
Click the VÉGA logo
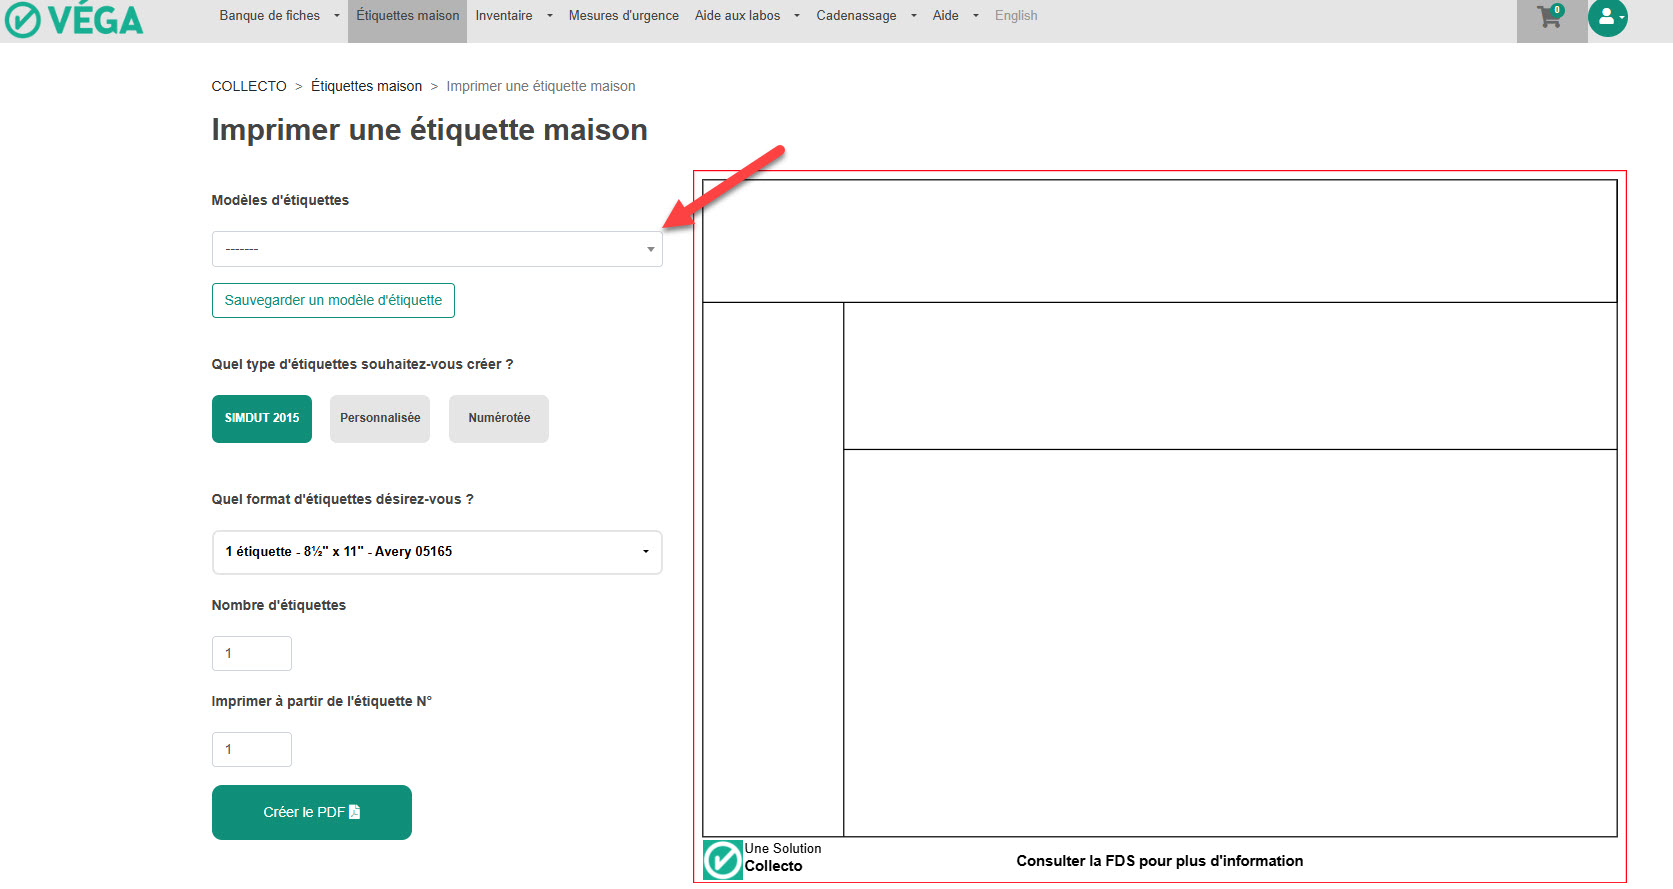(x=74, y=20)
